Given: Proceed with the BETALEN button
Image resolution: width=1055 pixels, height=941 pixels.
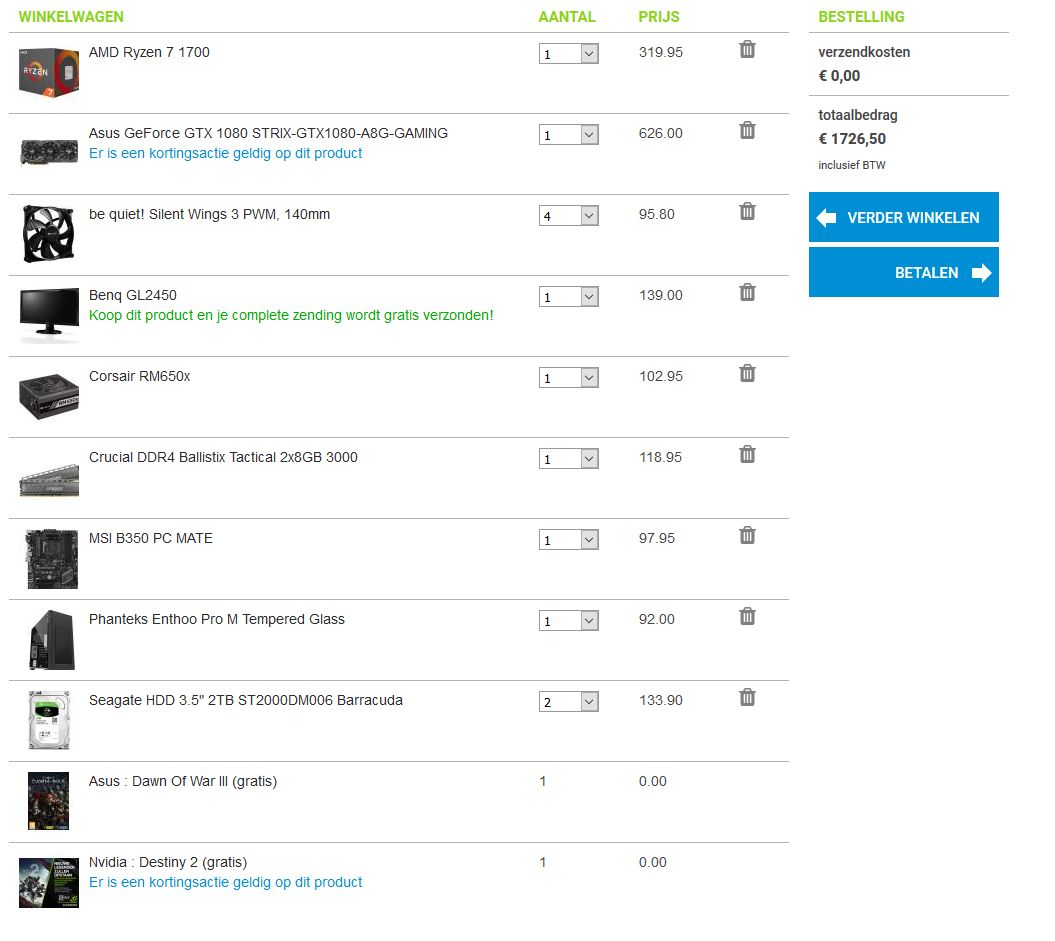Looking at the screenshot, I should click(x=904, y=272).
